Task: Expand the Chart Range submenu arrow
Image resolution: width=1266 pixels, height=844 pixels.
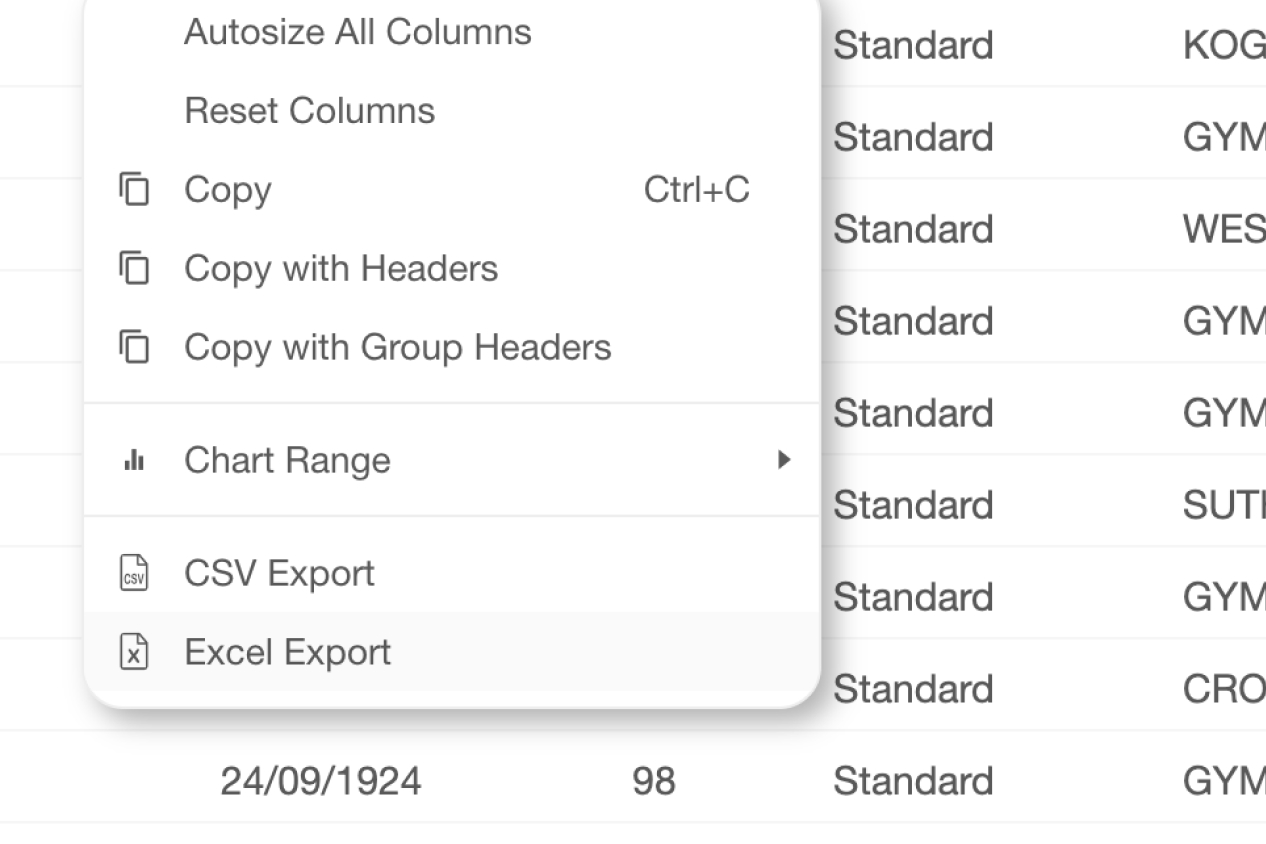Action: click(x=784, y=460)
